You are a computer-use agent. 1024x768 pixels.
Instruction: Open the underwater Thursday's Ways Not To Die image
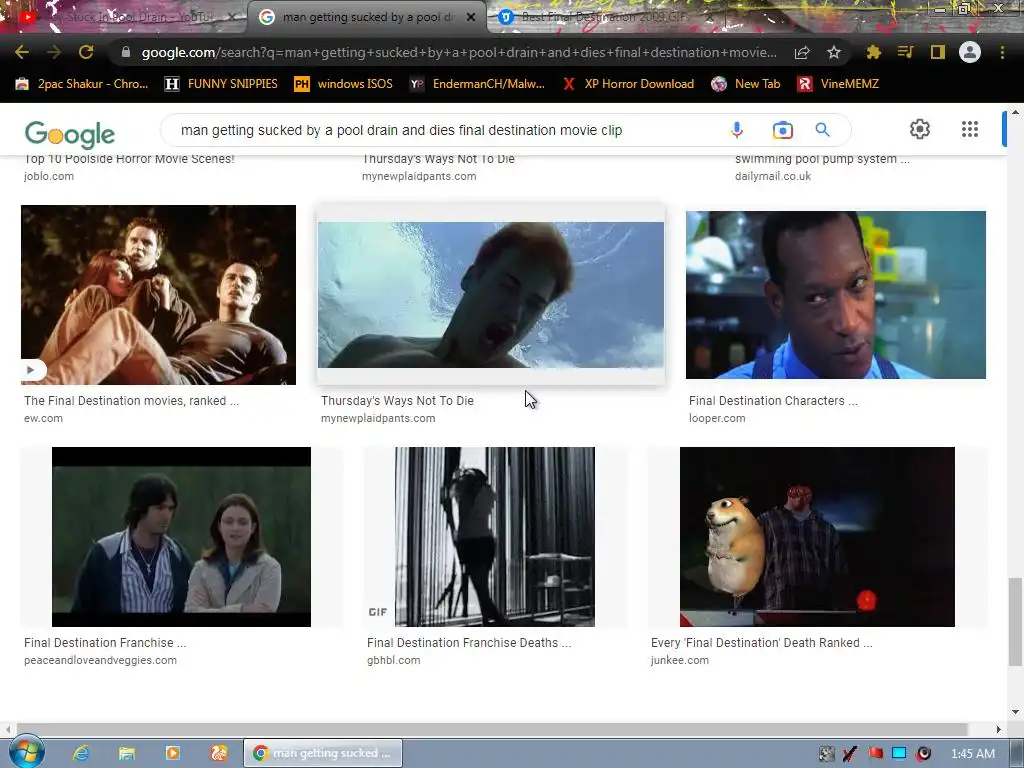pyautogui.click(x=490, y=295)
